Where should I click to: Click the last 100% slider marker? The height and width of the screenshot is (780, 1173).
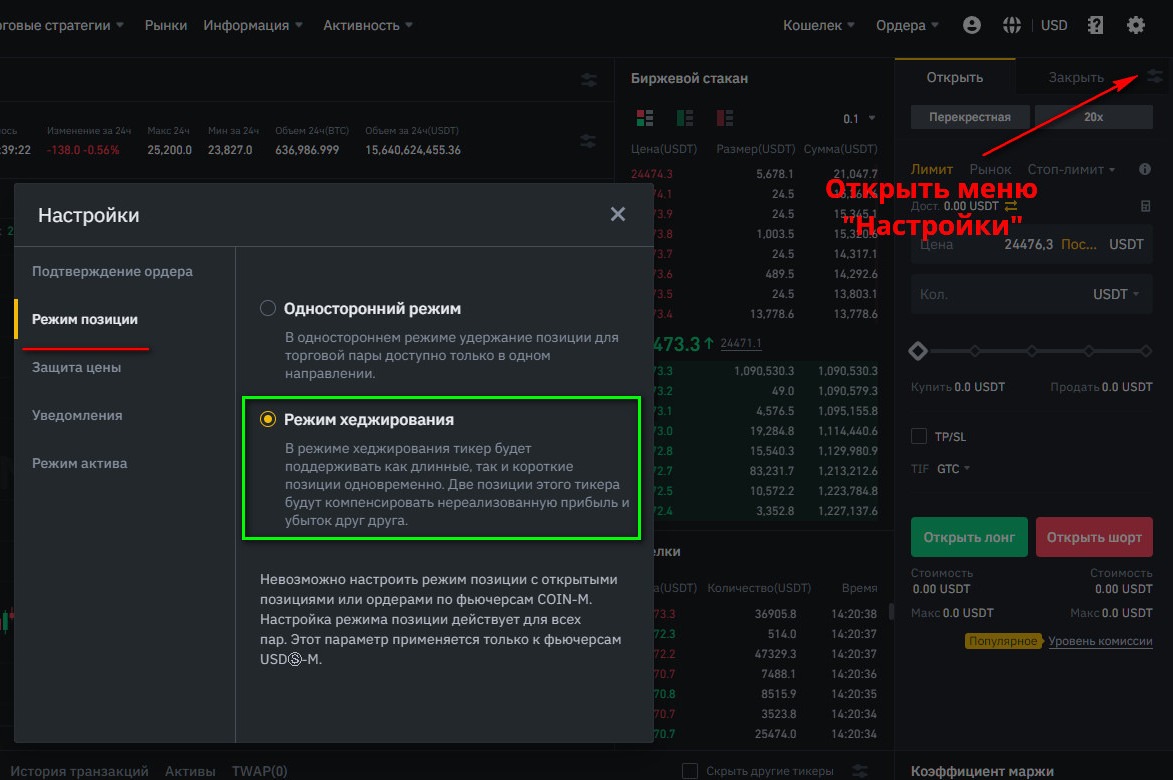(x=1146, y=350)
